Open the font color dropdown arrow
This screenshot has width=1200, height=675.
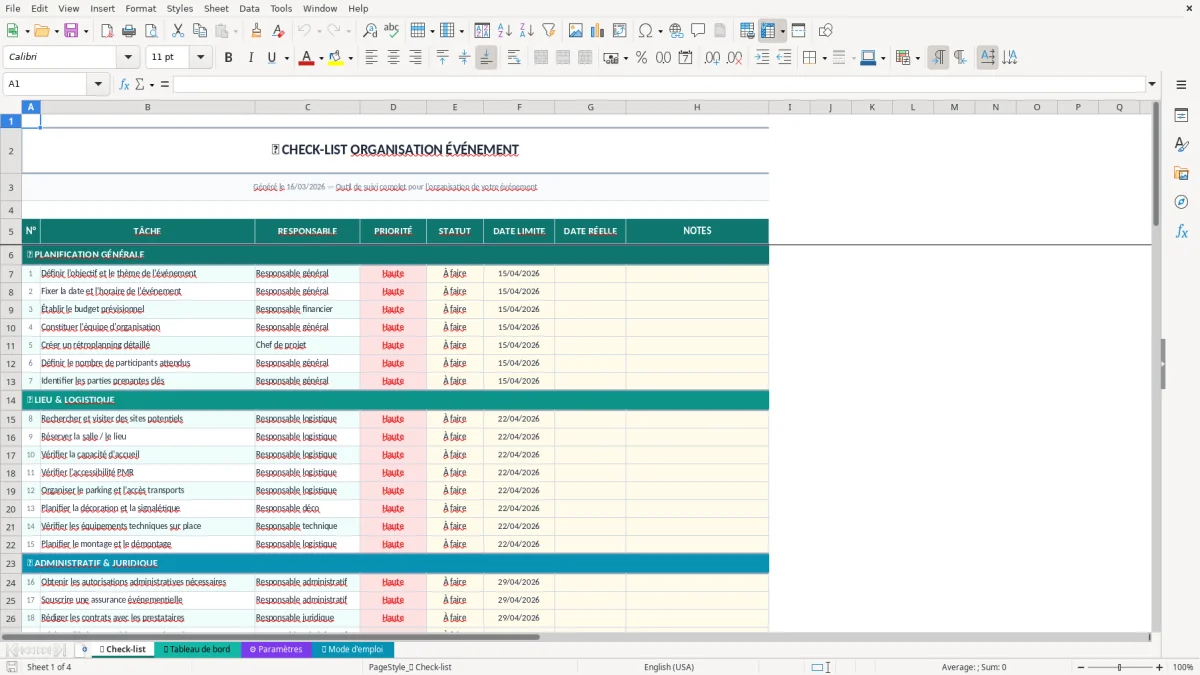(x=319, y=58)
